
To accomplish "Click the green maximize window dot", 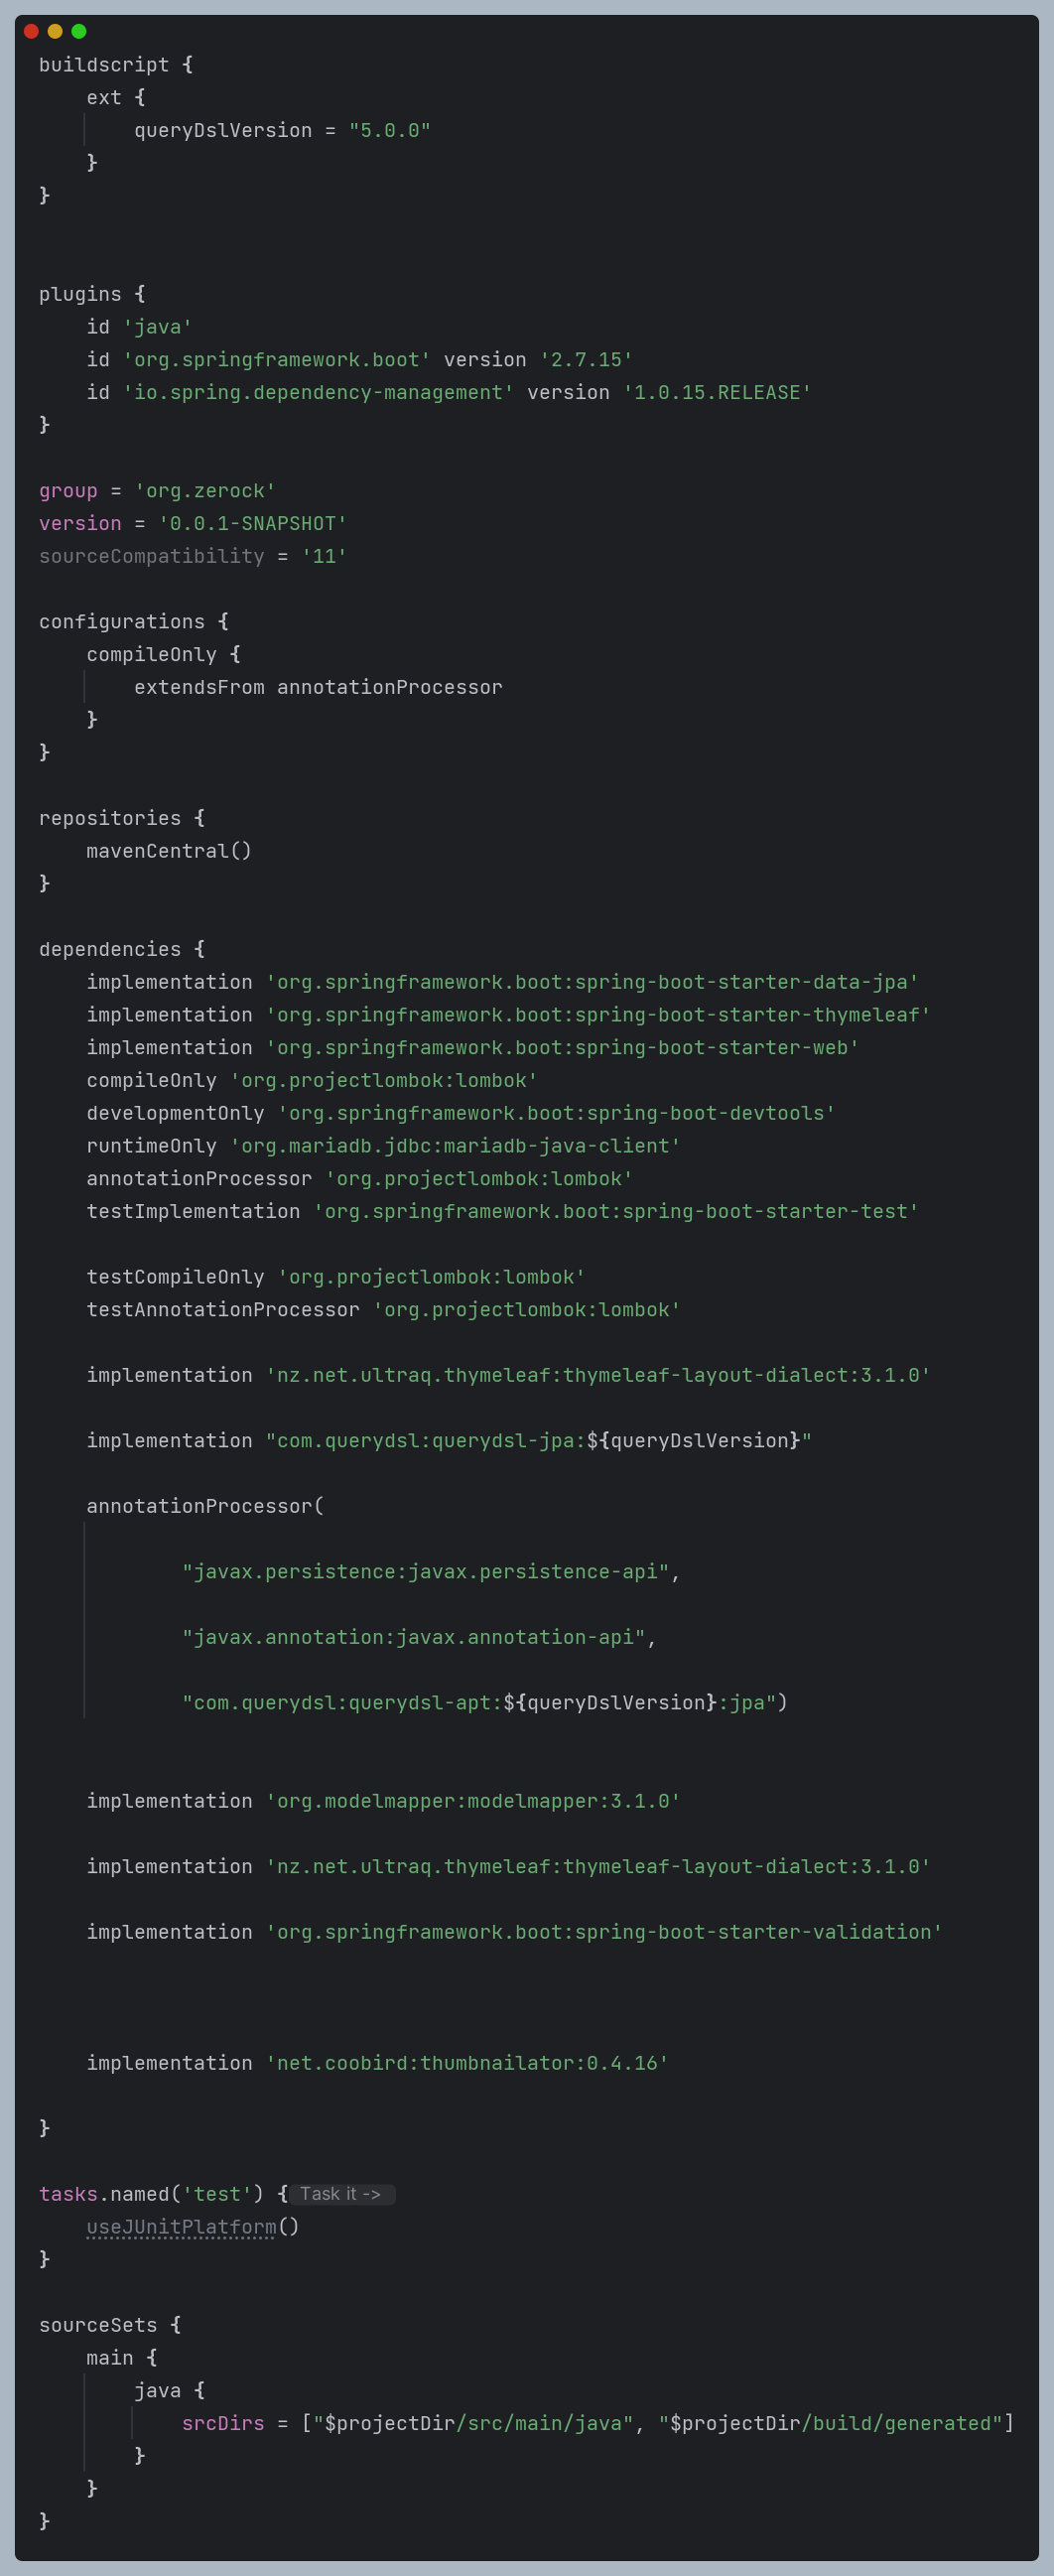I will [x=79, y=31].
